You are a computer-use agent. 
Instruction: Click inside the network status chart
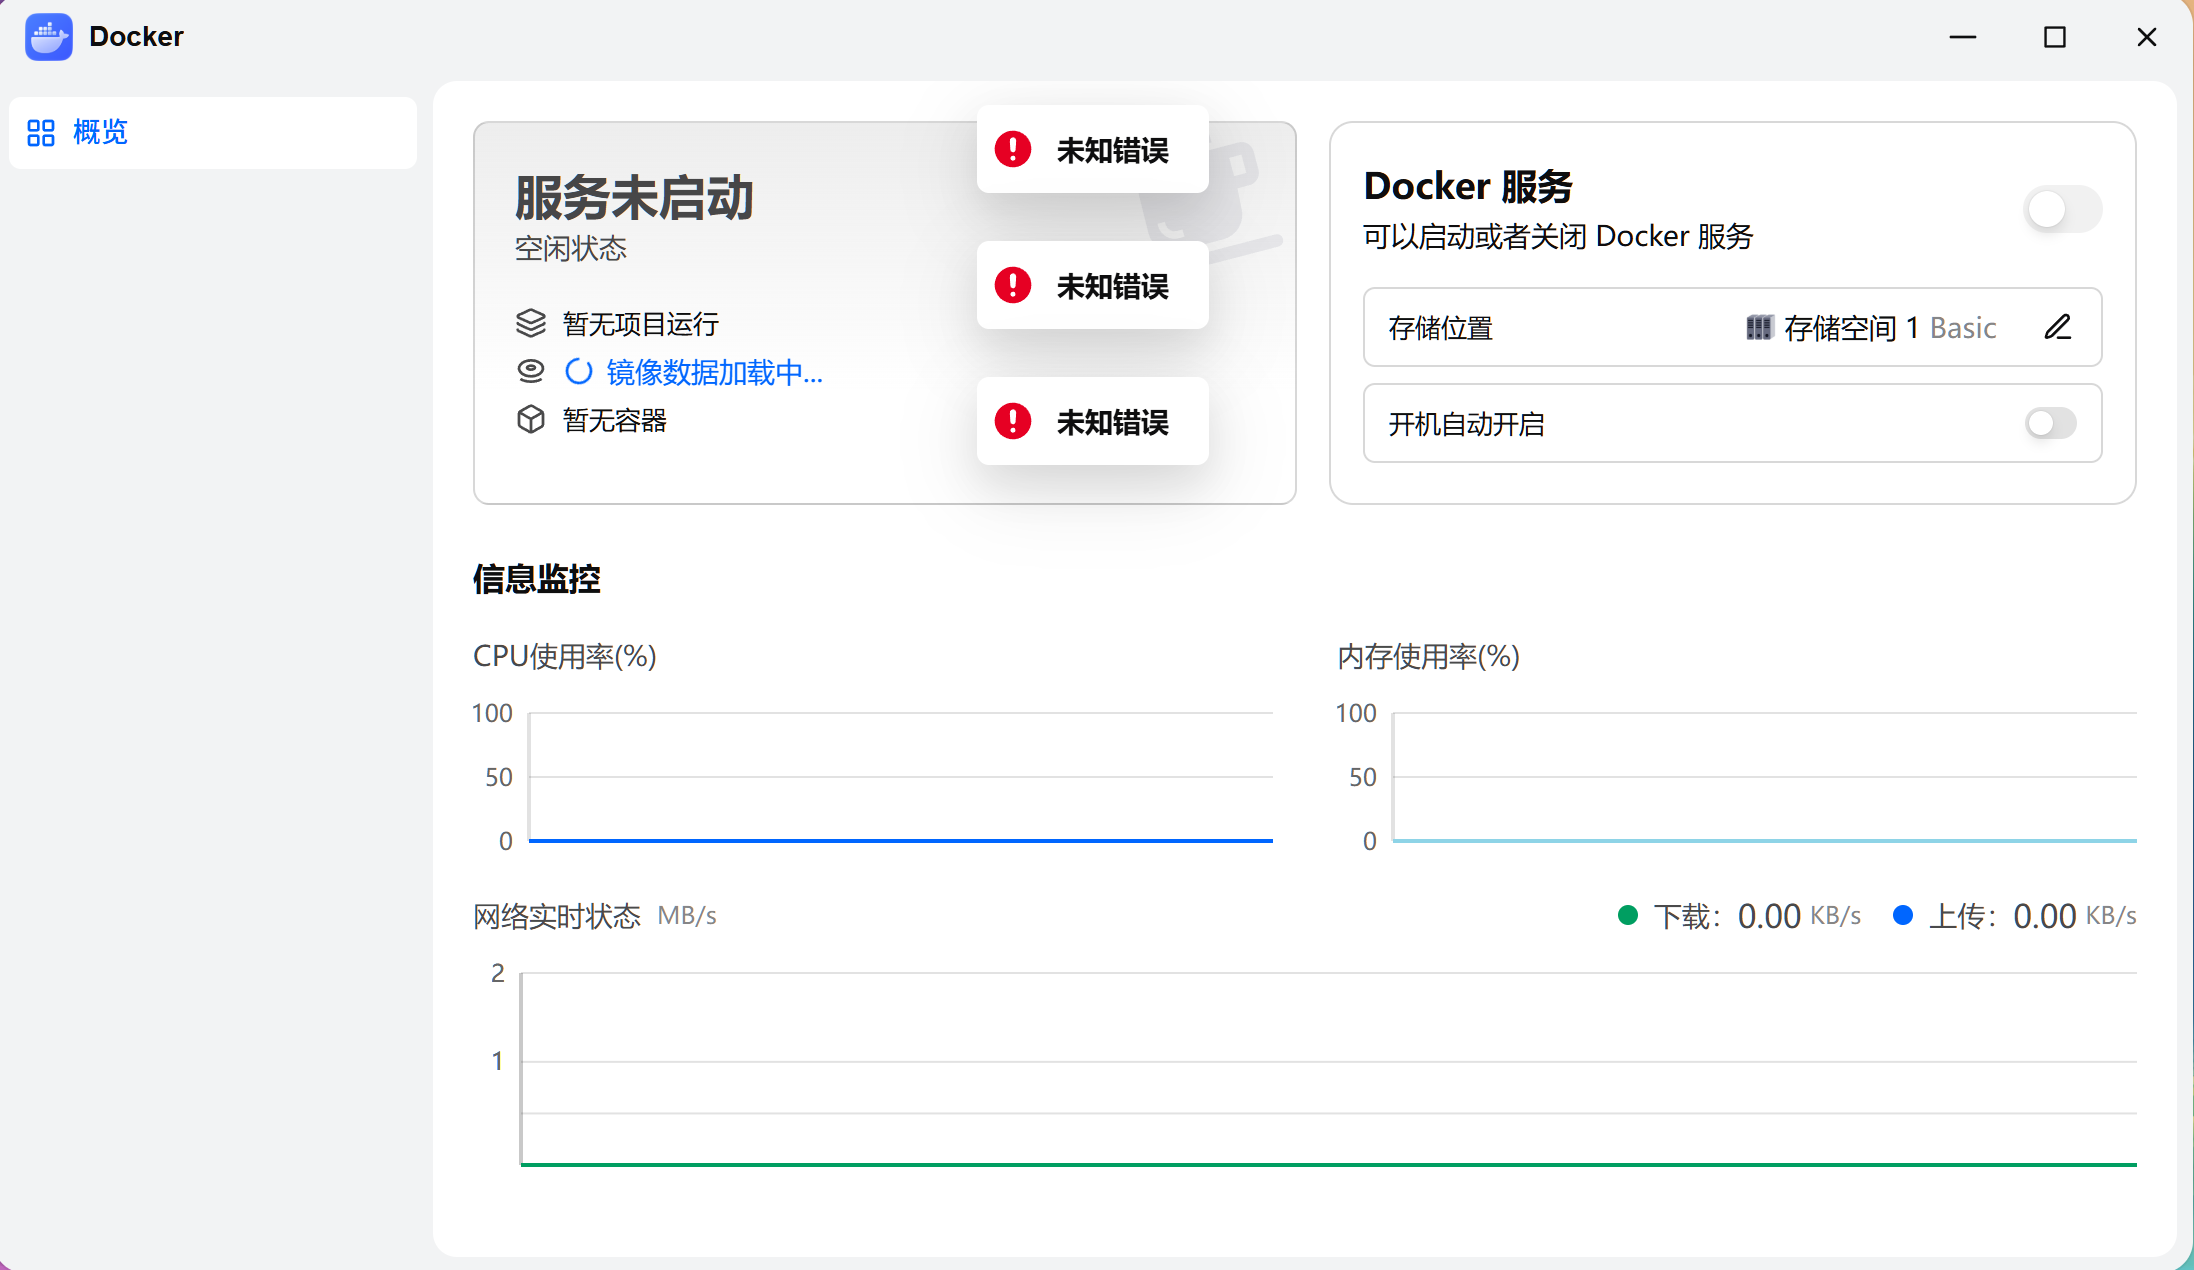[1329, 1069]
